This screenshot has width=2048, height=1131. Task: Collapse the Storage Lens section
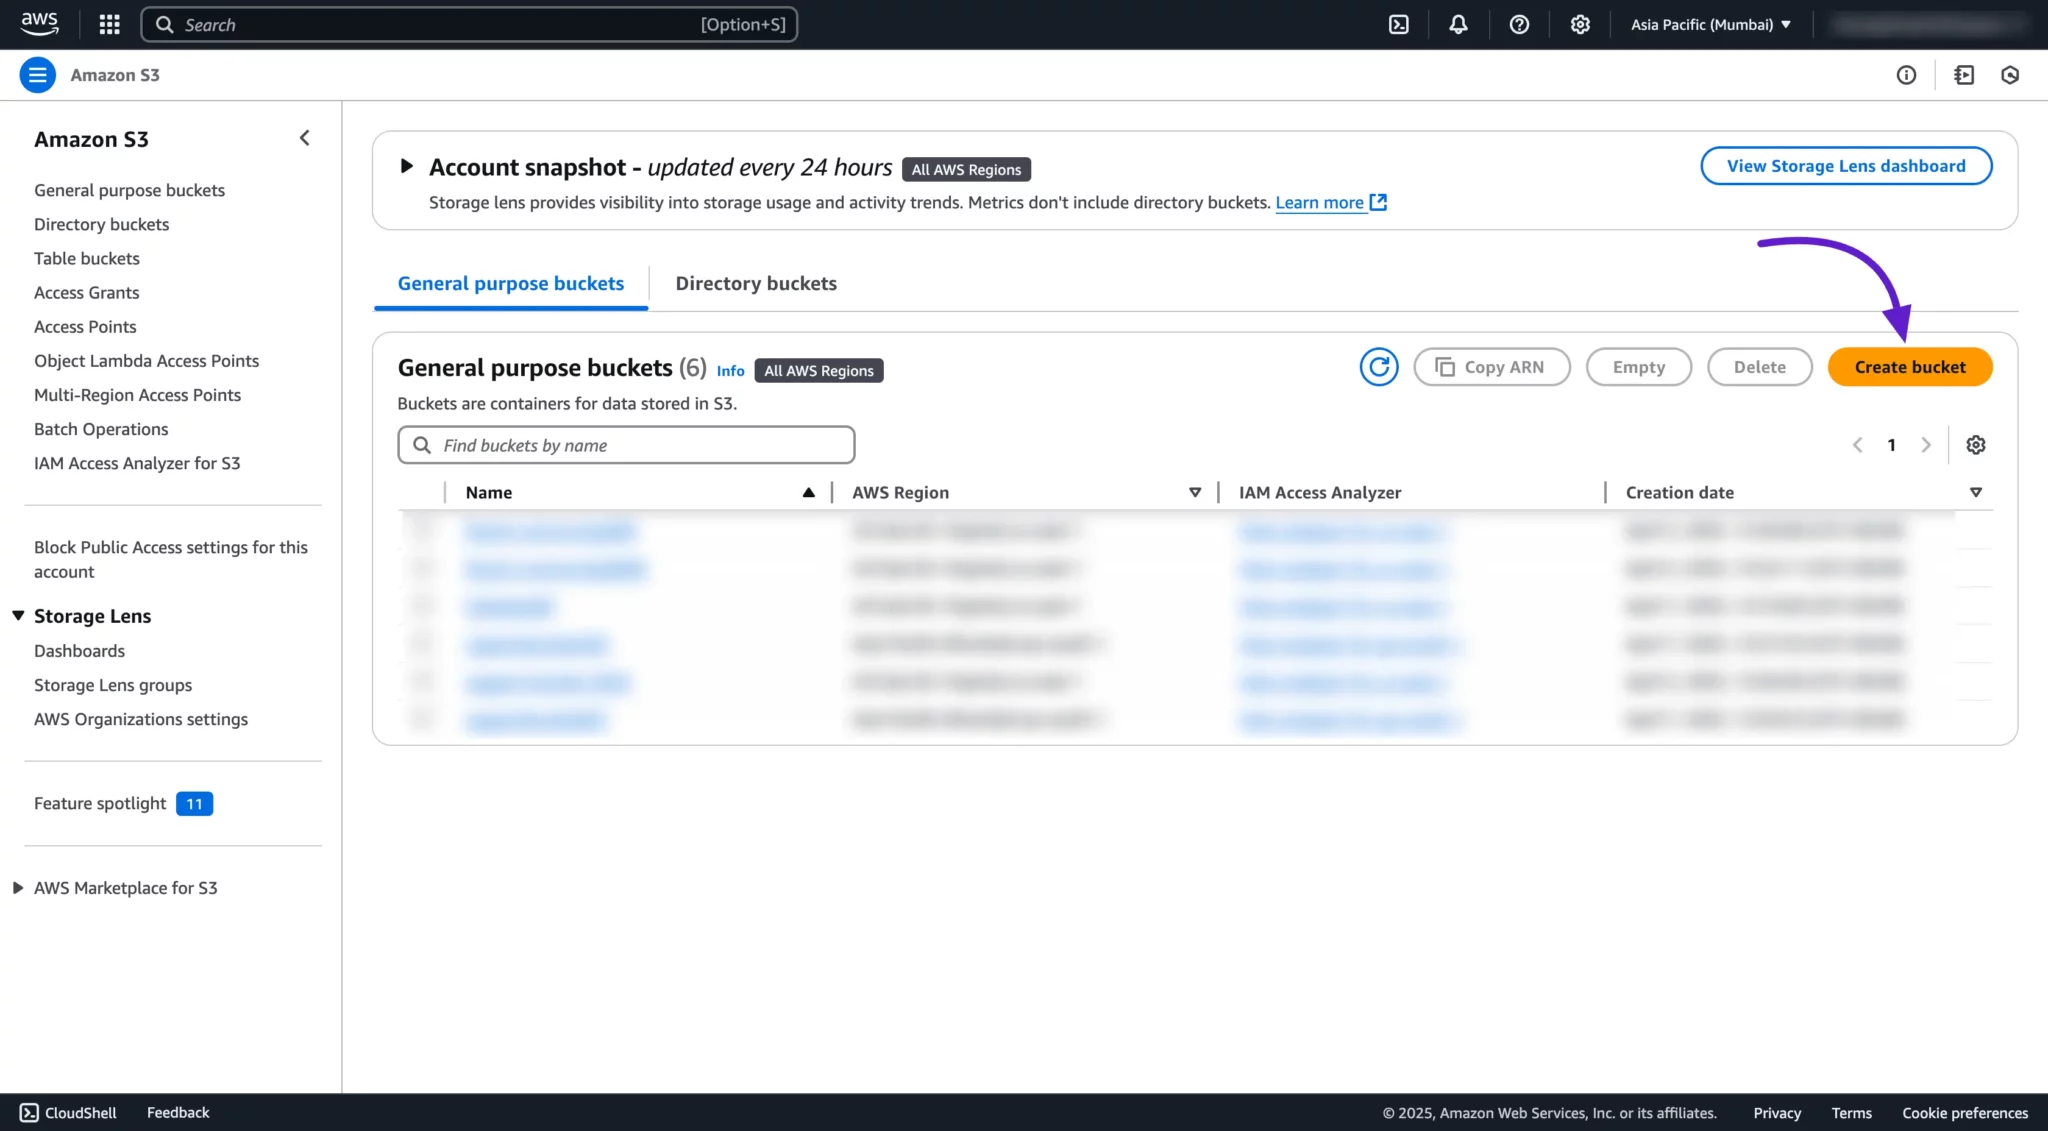tap(18, 616)
